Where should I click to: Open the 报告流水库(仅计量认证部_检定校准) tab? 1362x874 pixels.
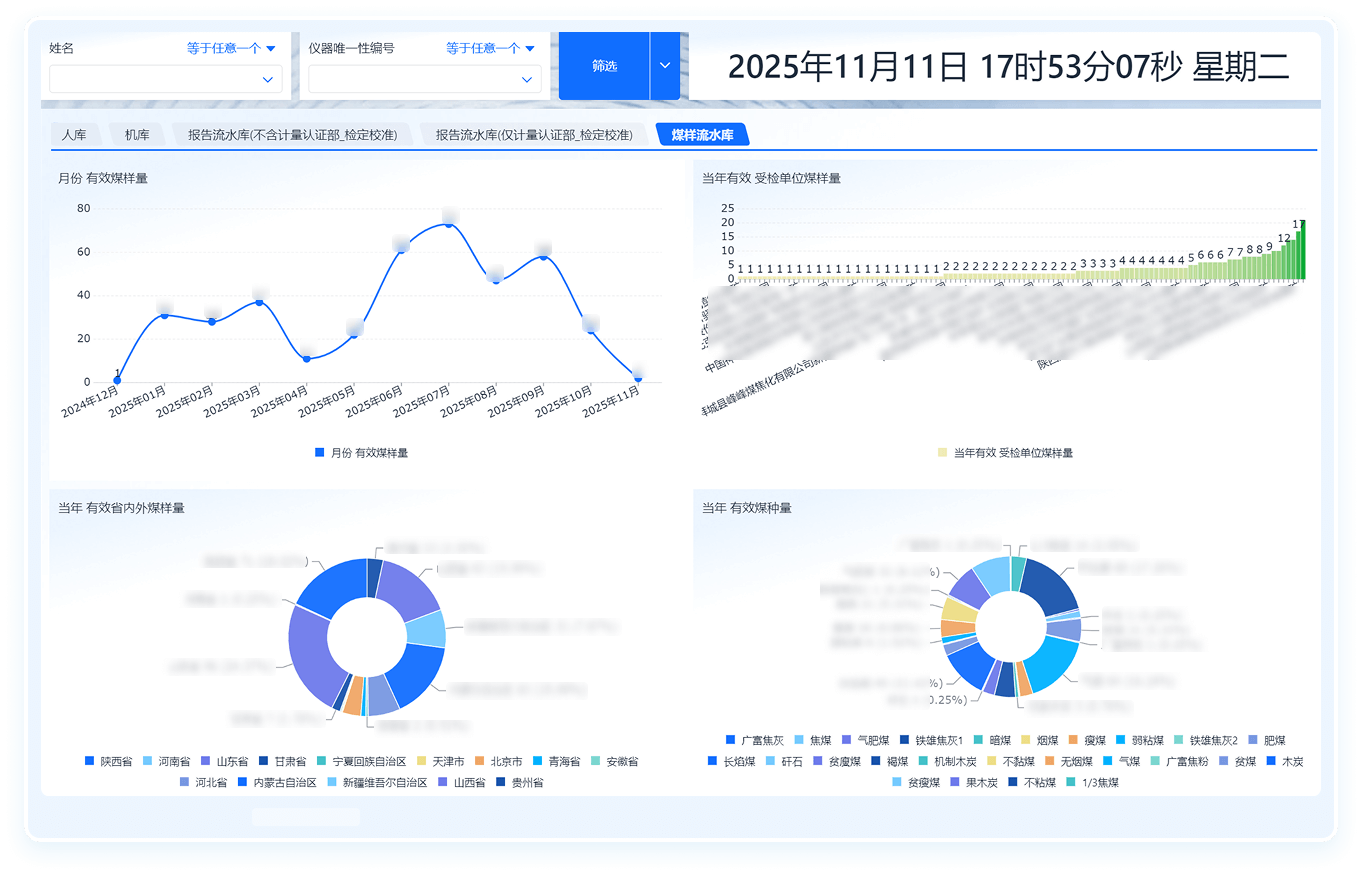[534, 135]
